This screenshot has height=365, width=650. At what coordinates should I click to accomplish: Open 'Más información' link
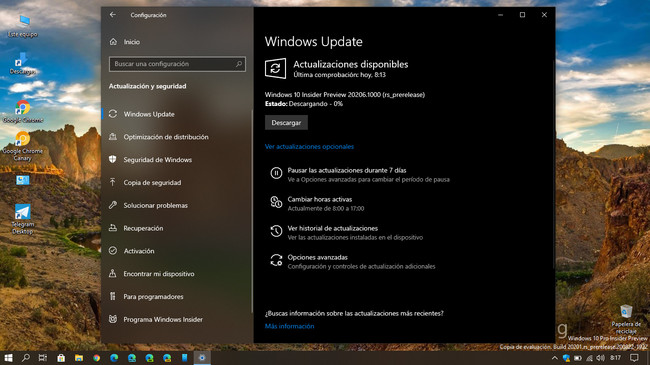pyautogui.click(x=289, y=326)
